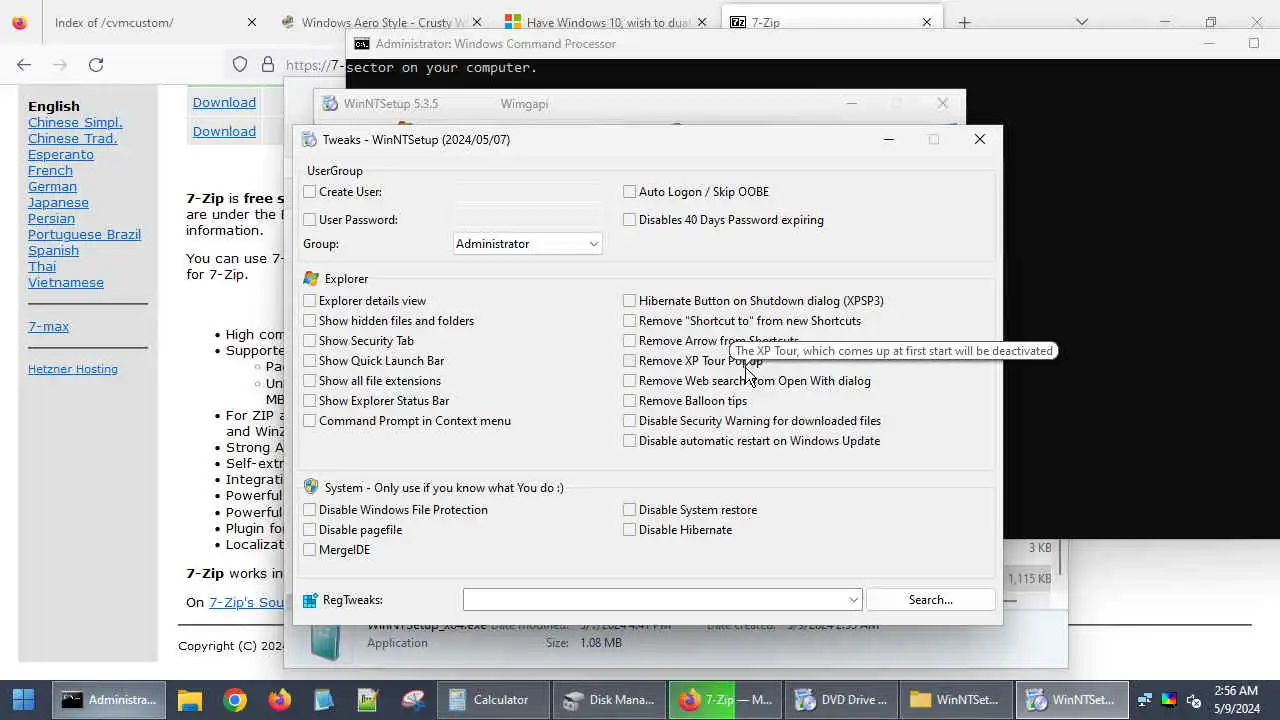1280x720 pixels.
Task: Click the 7-Zip Firefox taskbar button
Action: [725, 700]
